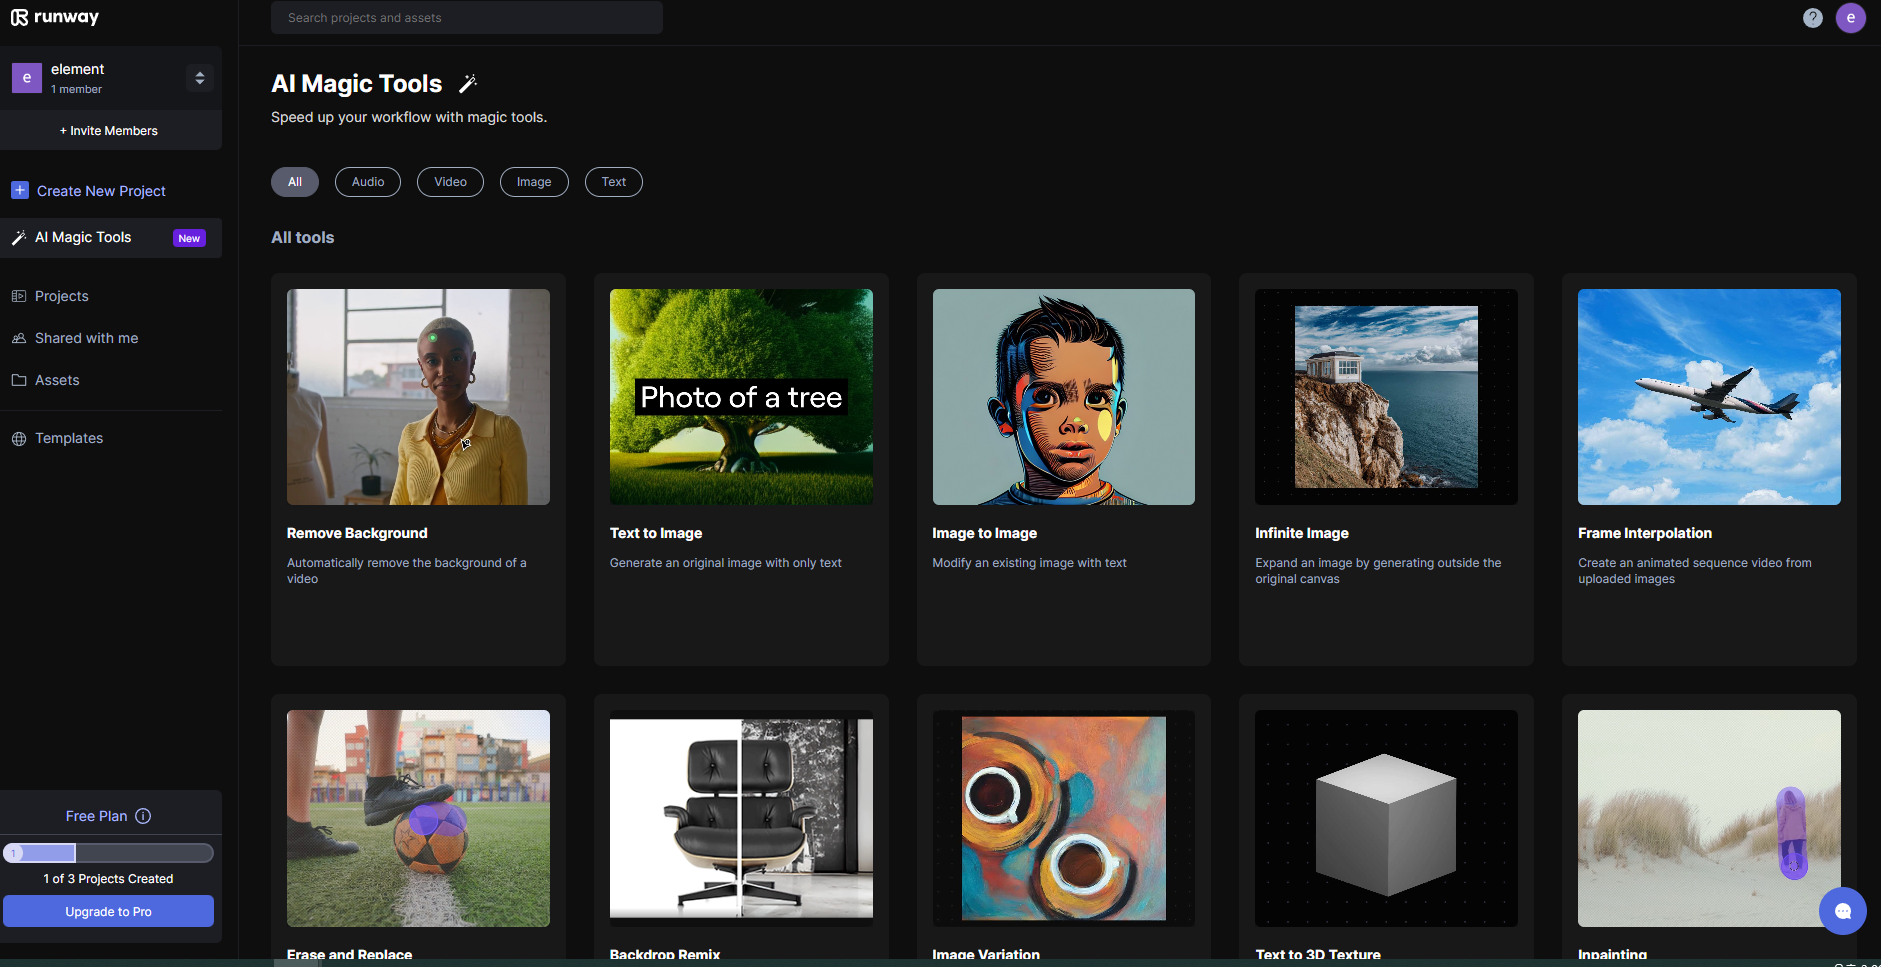Screen dimensions: 1881x967
Task: Click the magic wand icon in the sidebar
Action: (18, 238)
